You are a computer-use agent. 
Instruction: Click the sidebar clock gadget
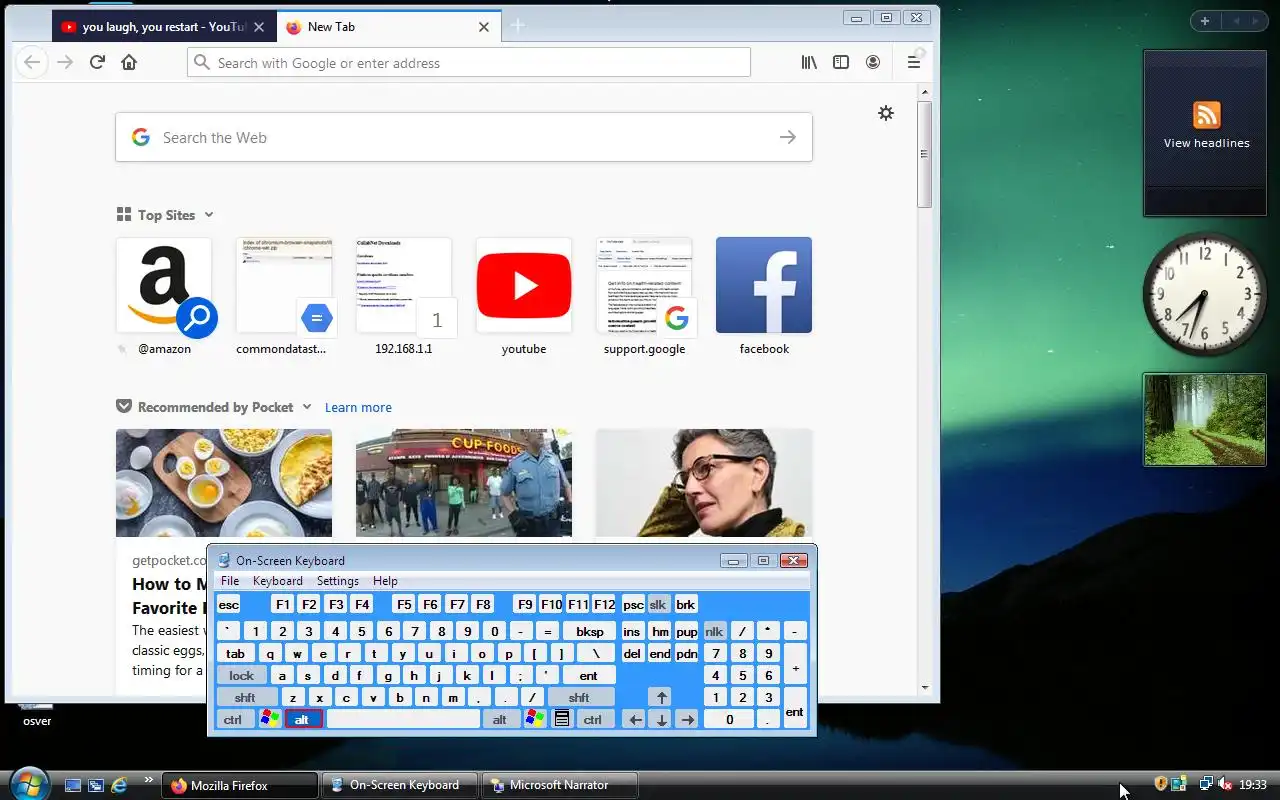click(1204, 294)
